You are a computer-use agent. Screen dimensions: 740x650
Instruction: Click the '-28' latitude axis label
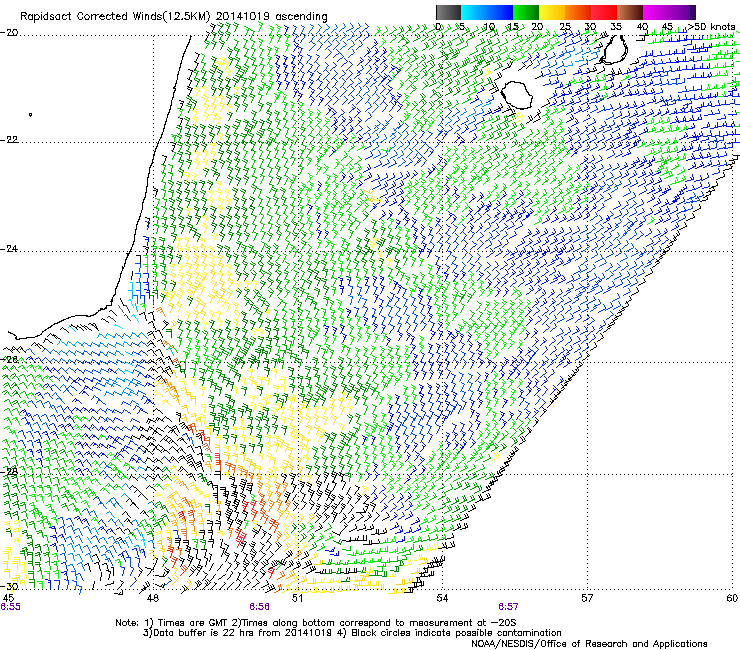point(9,472)
